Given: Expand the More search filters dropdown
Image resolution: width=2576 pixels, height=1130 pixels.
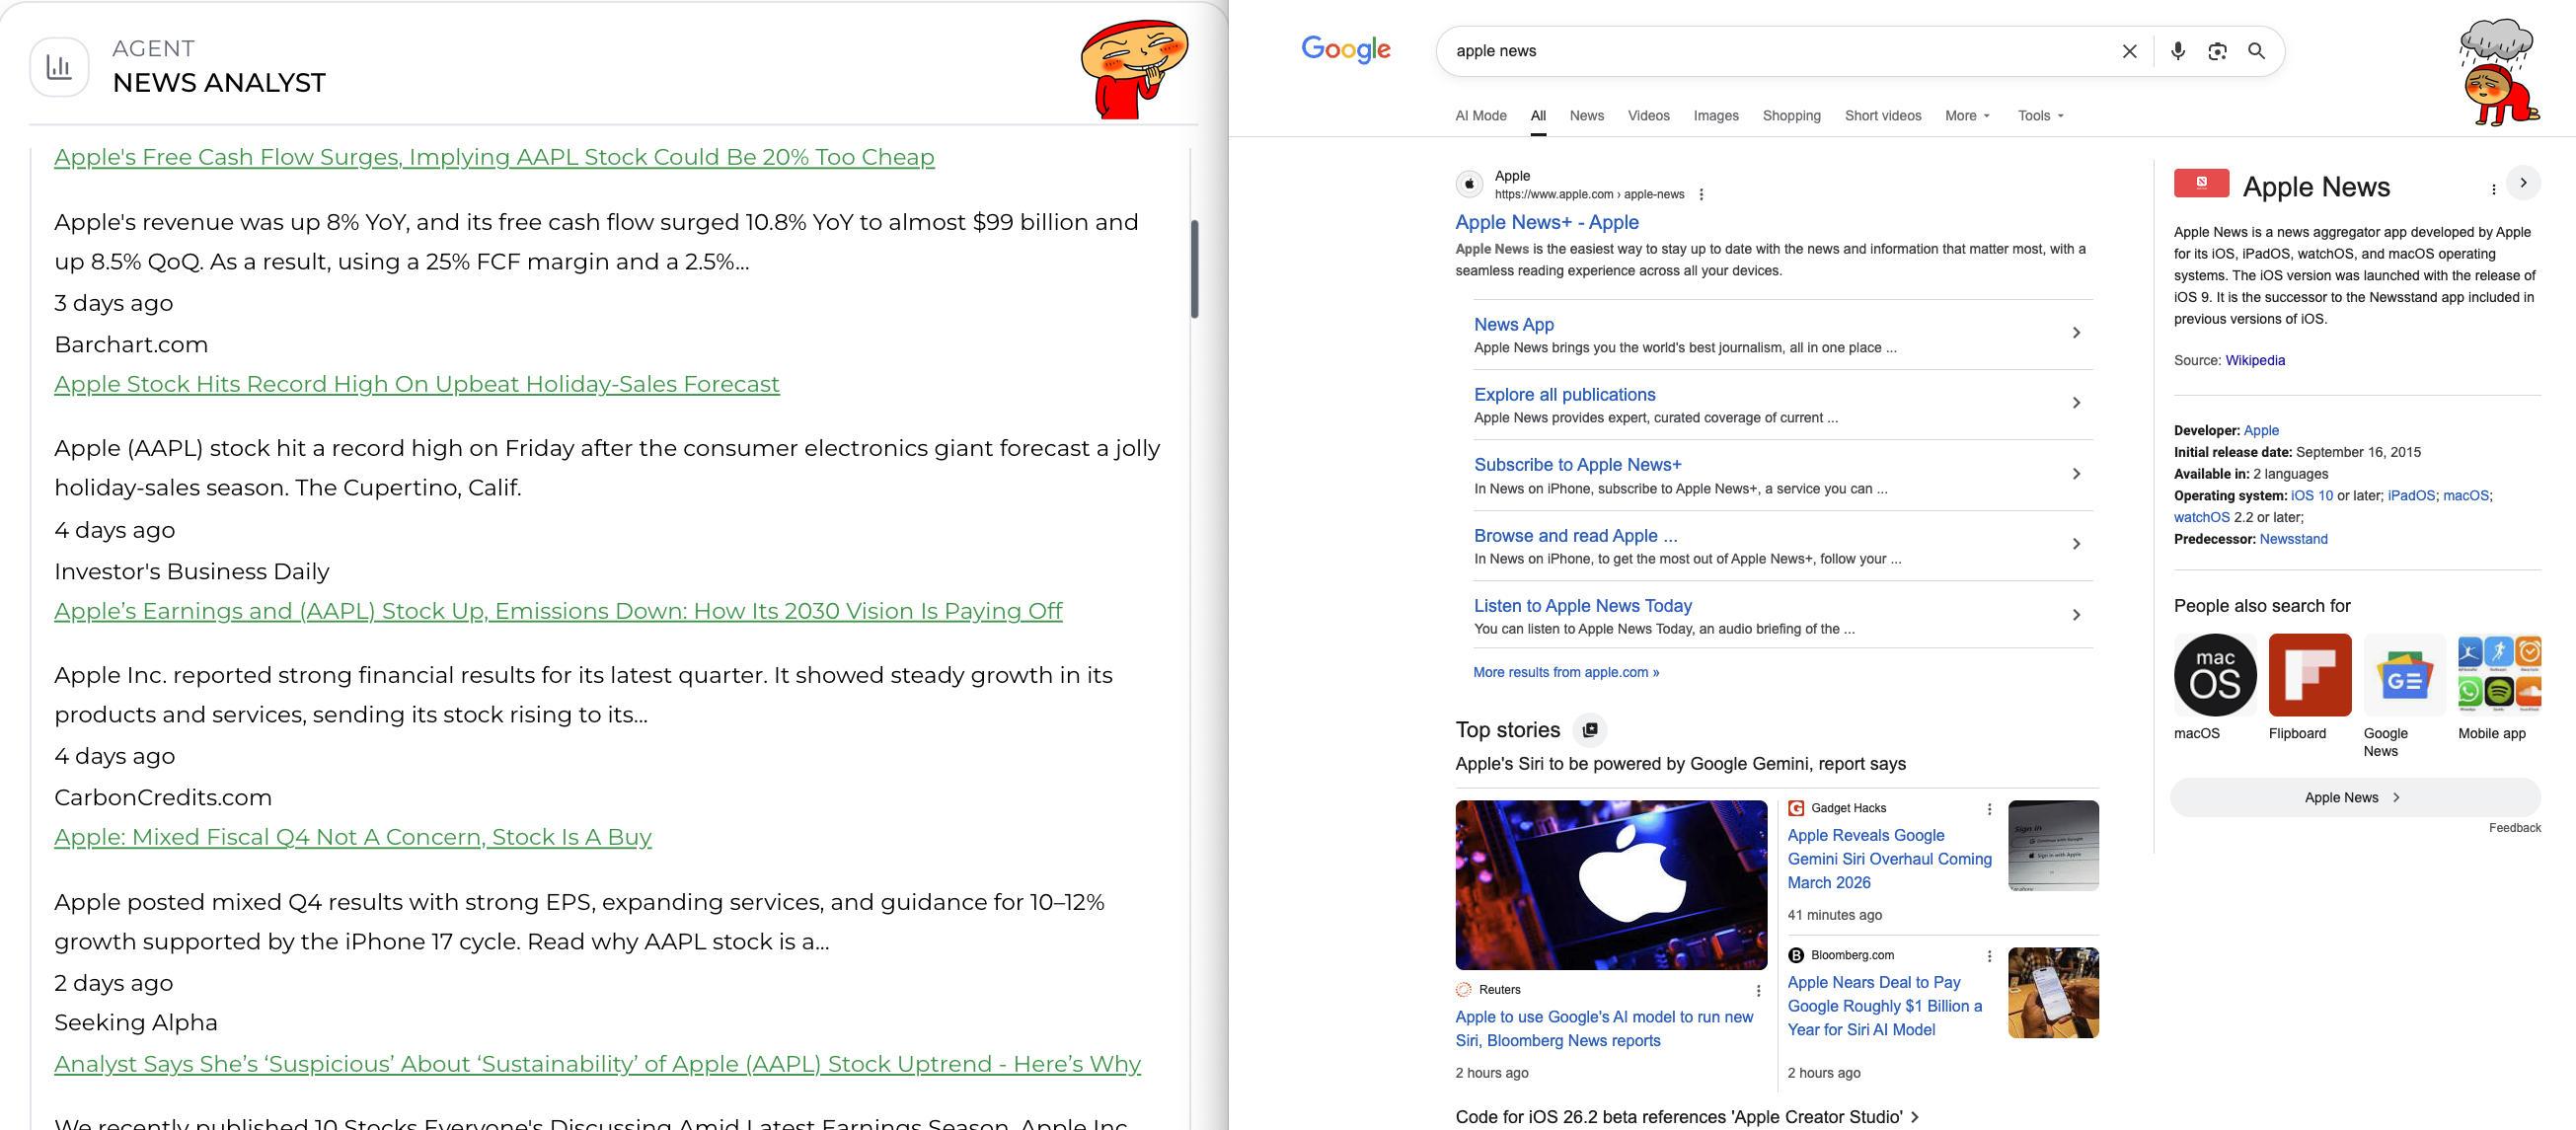Looking at the screenshot, I should [x=1966, y=116].
